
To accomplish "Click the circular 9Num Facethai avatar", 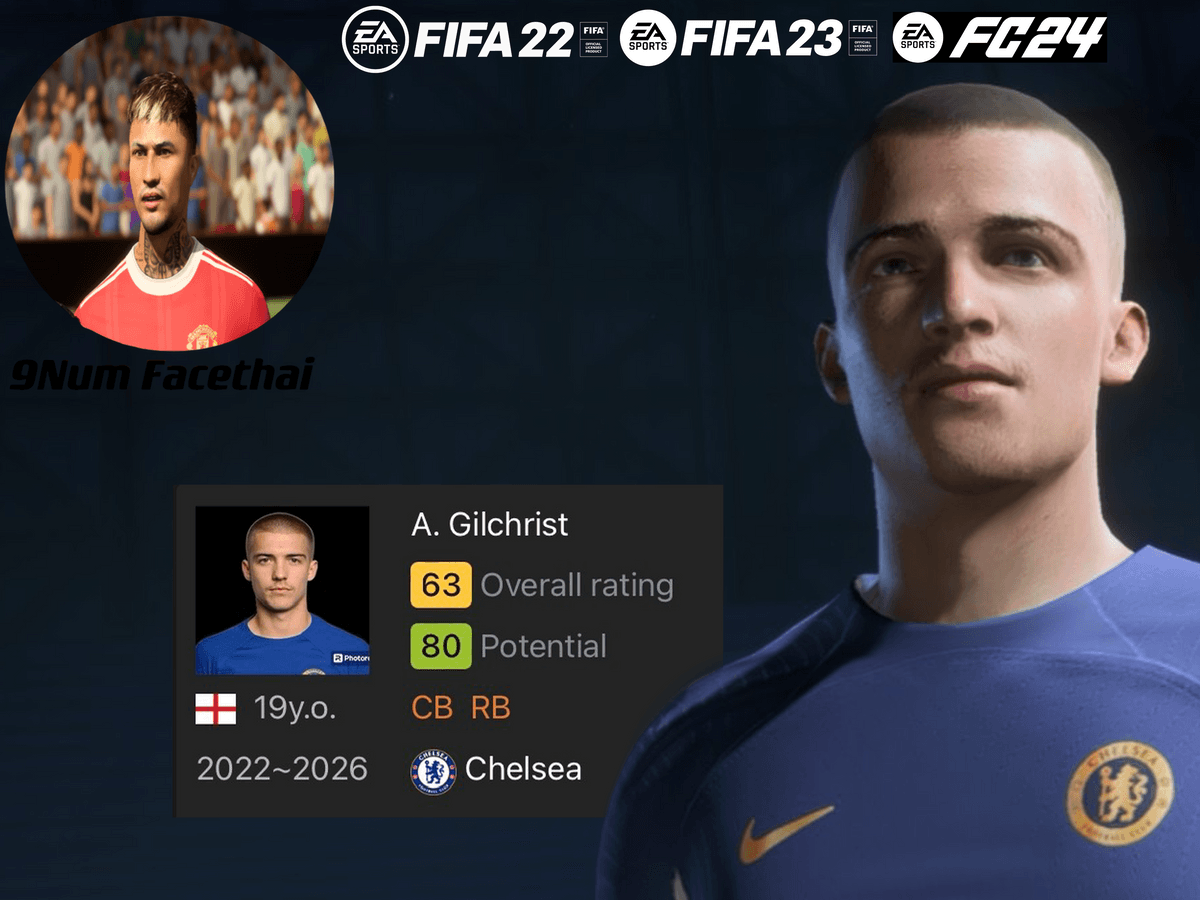I will [x=170, y=183].
